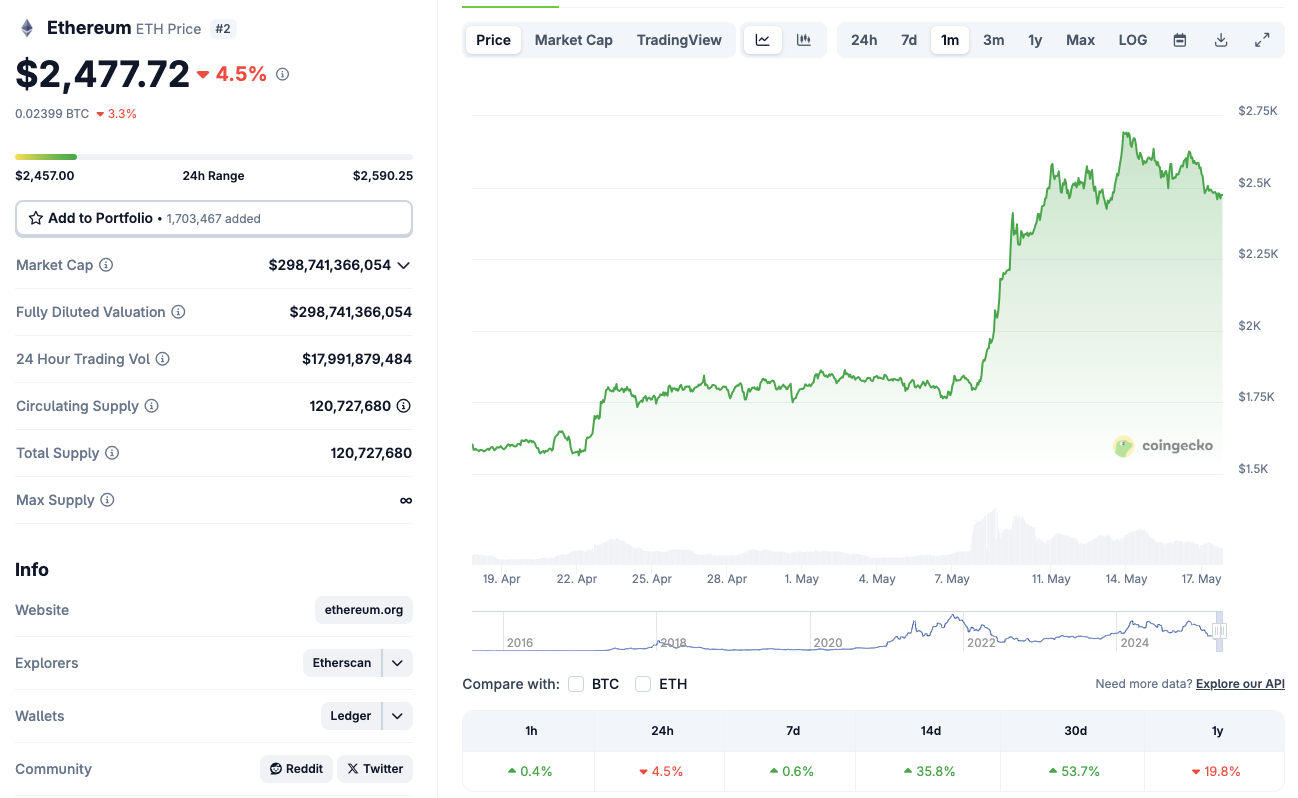Expand the Etherscan explorers dropdown arrow
Image resolution: width=1298 pixels, height=798 pixels.
(397, 663)
